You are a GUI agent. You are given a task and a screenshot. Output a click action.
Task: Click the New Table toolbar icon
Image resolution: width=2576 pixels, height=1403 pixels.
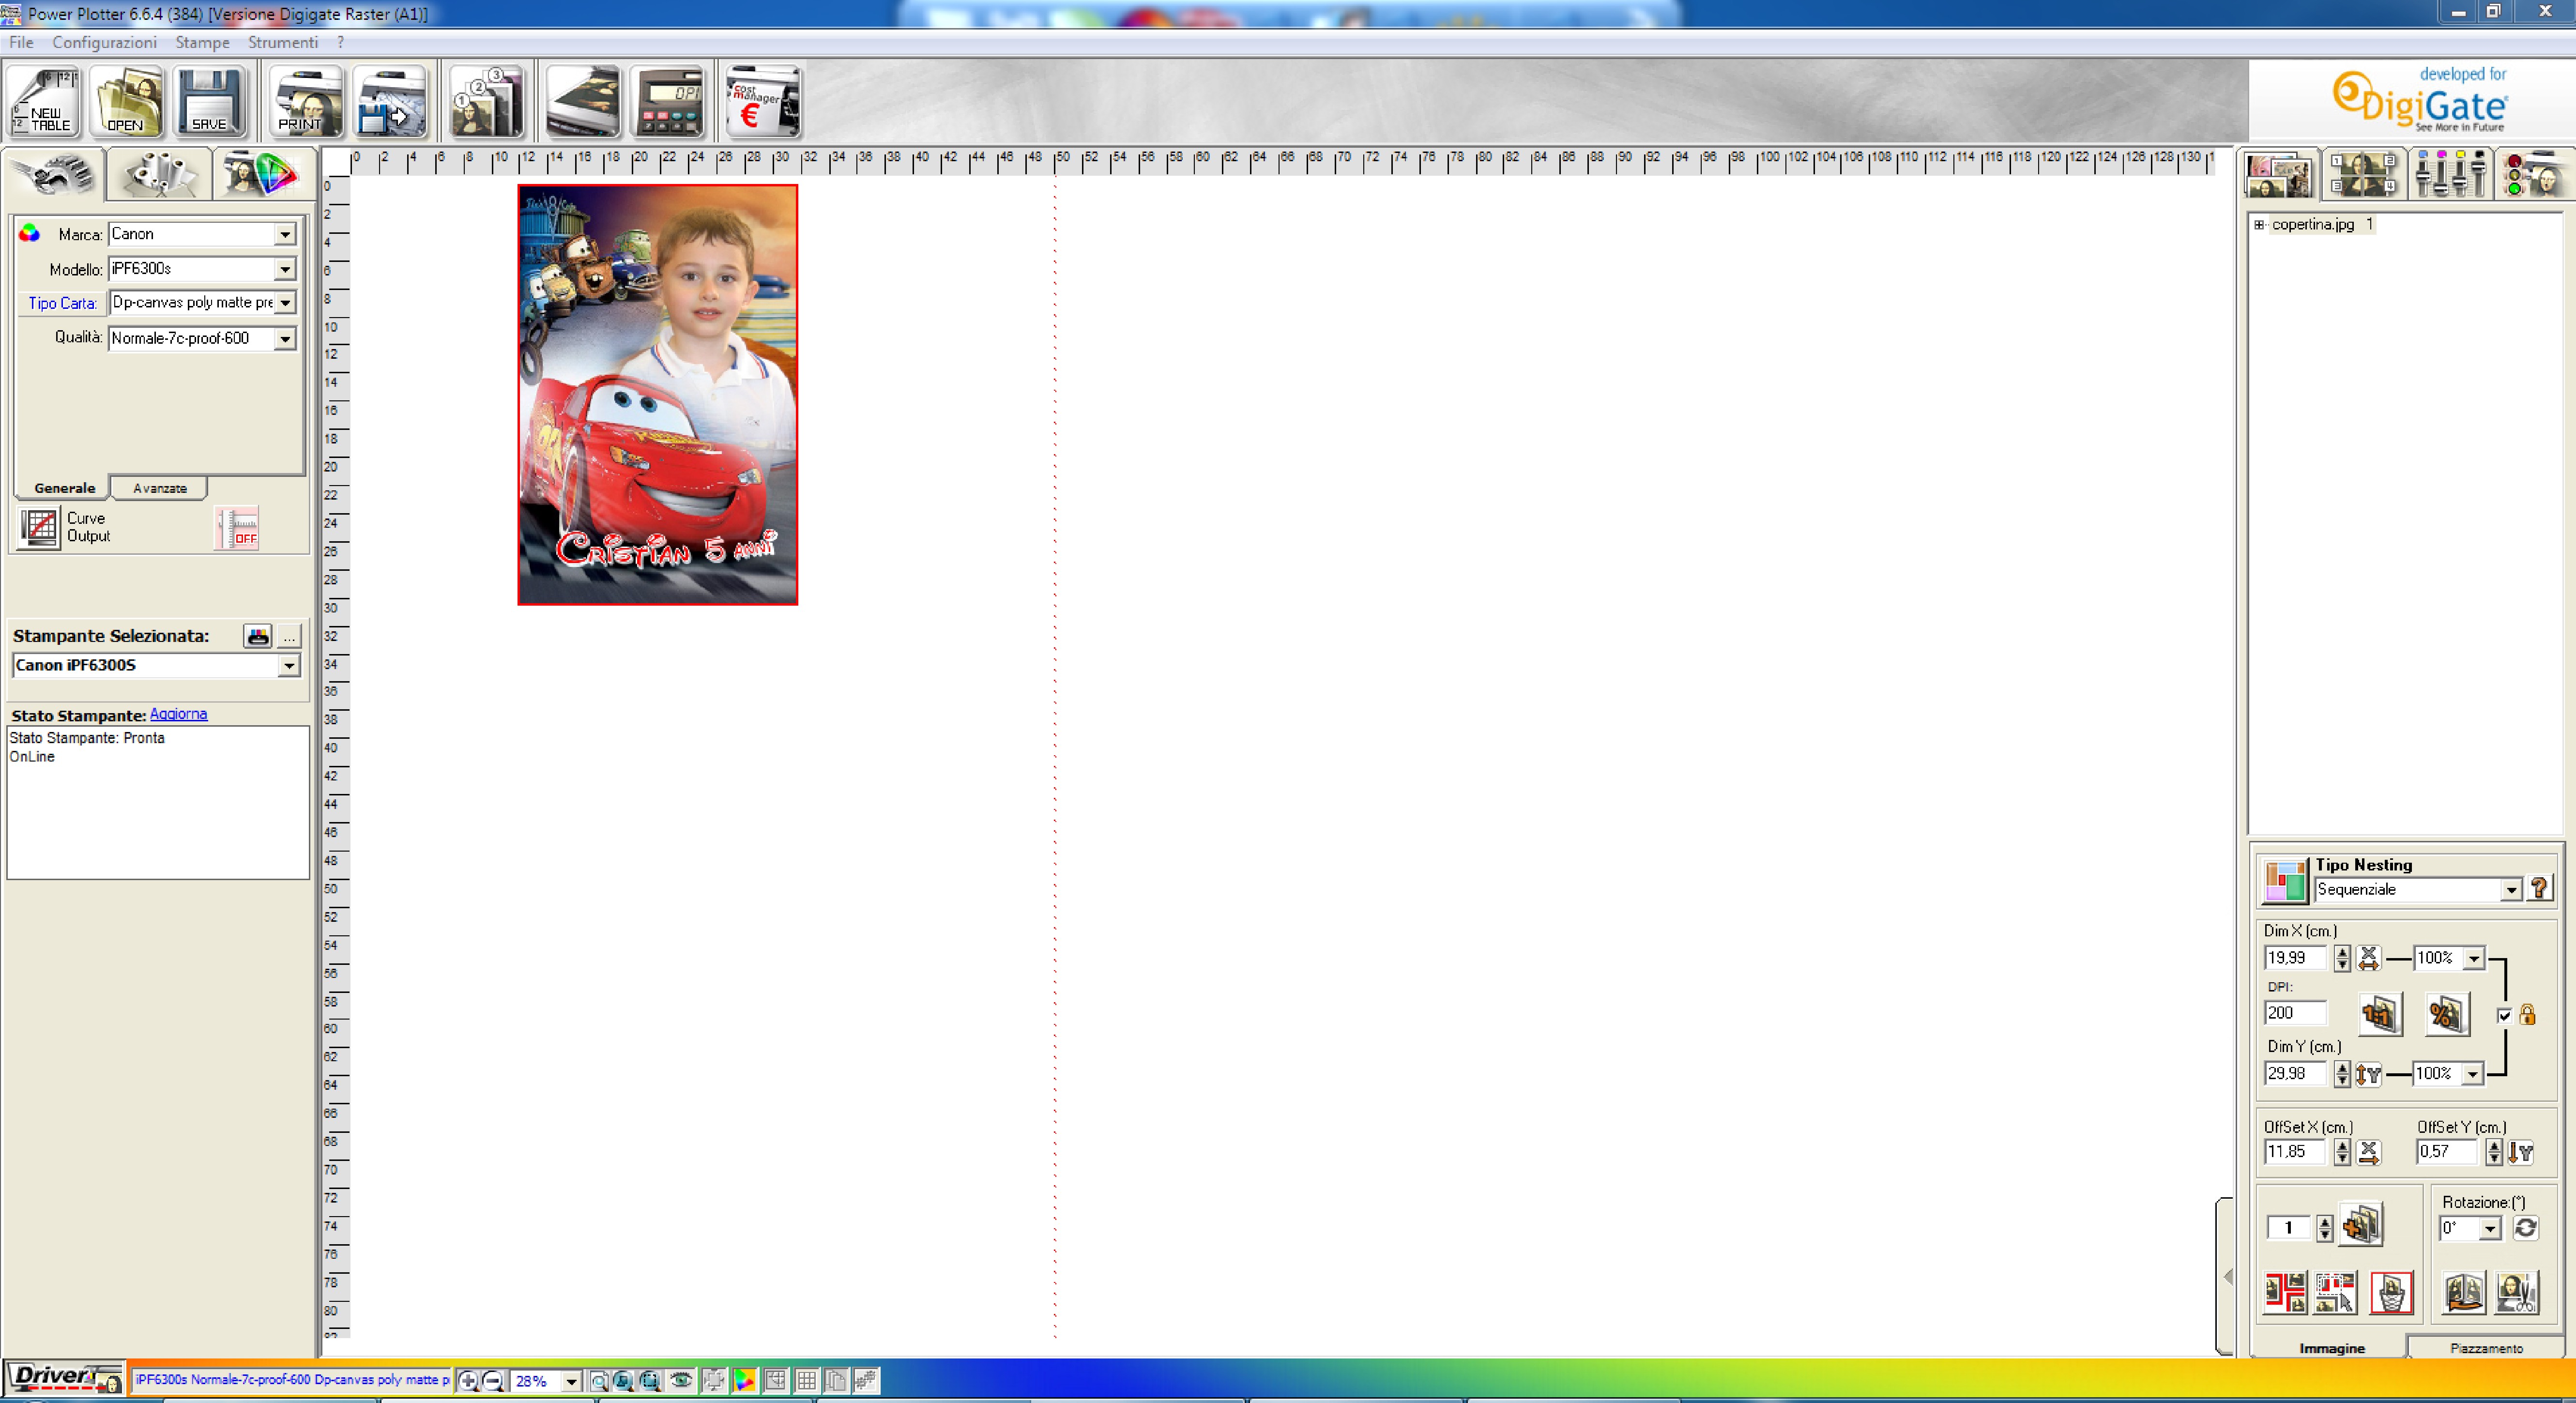(44, 101)
